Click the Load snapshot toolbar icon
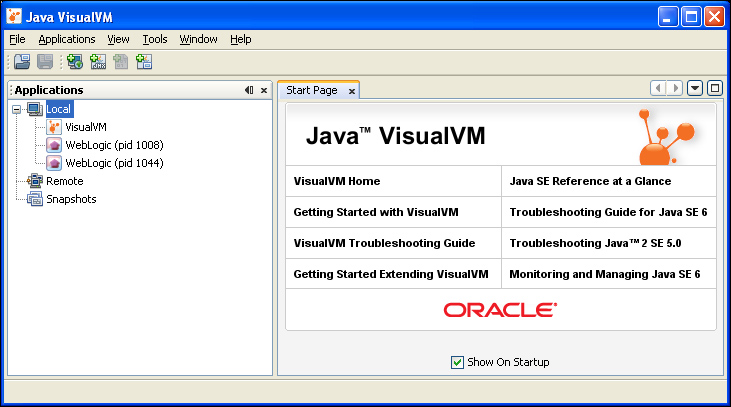Viewport: 731px width, 407px height. tap(22, 62)
